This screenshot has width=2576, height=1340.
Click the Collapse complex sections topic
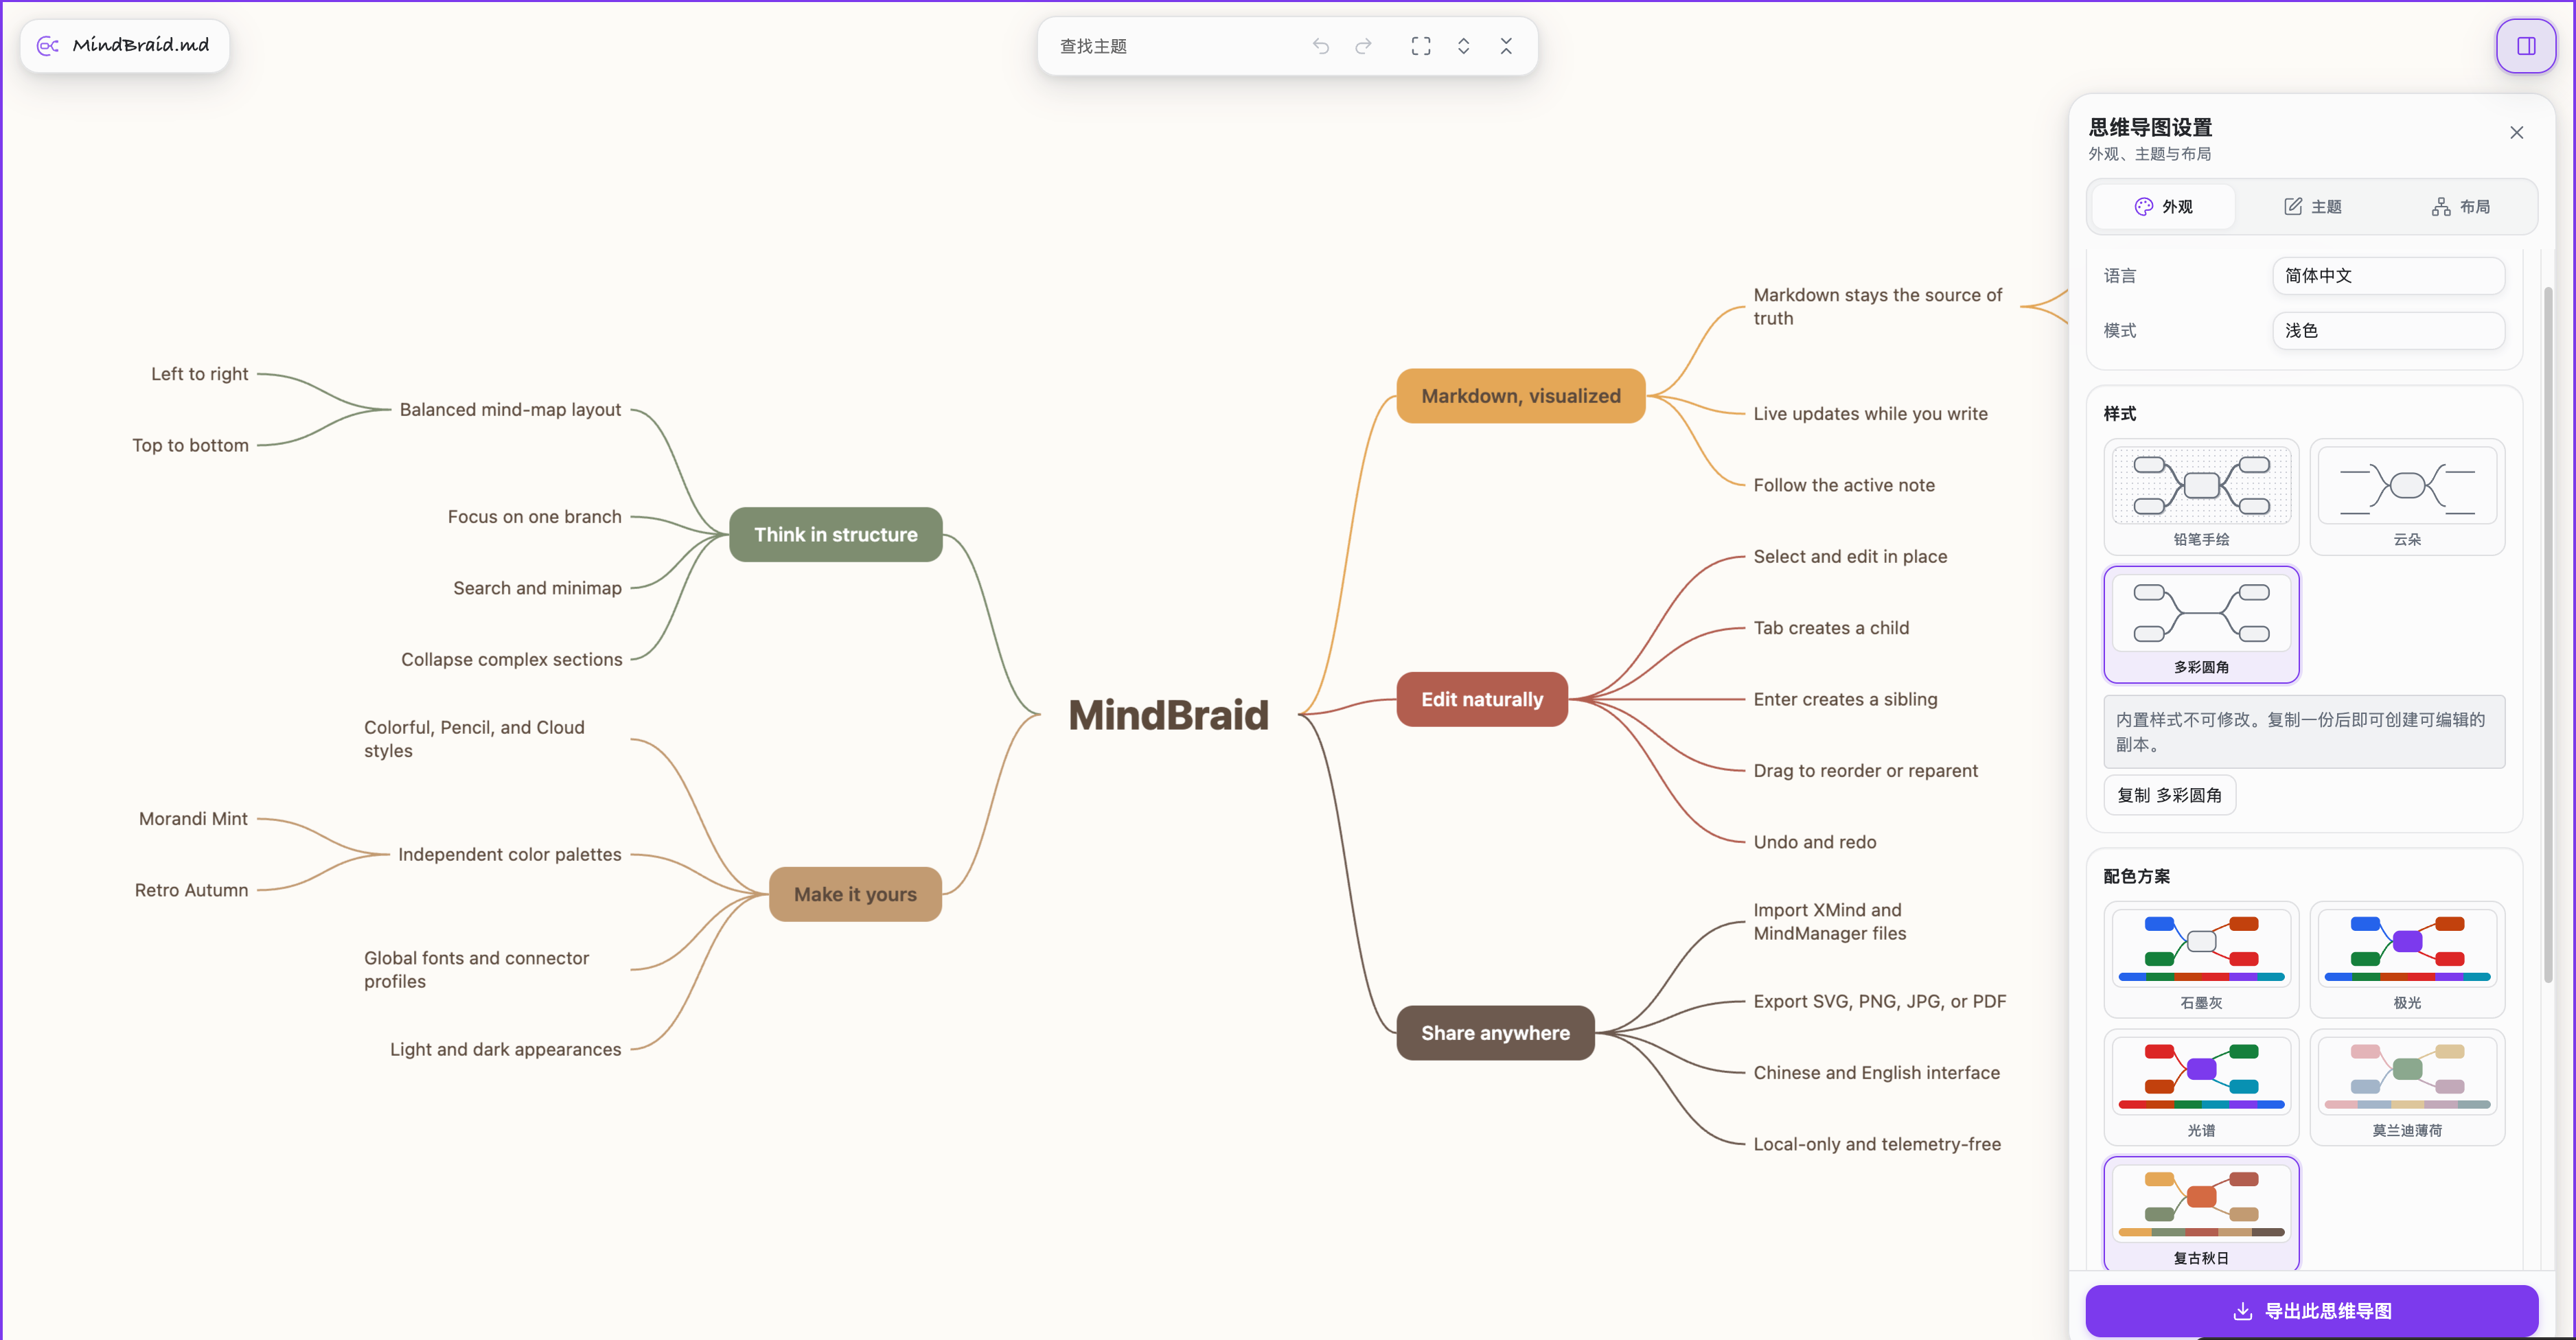pos(511,659)
